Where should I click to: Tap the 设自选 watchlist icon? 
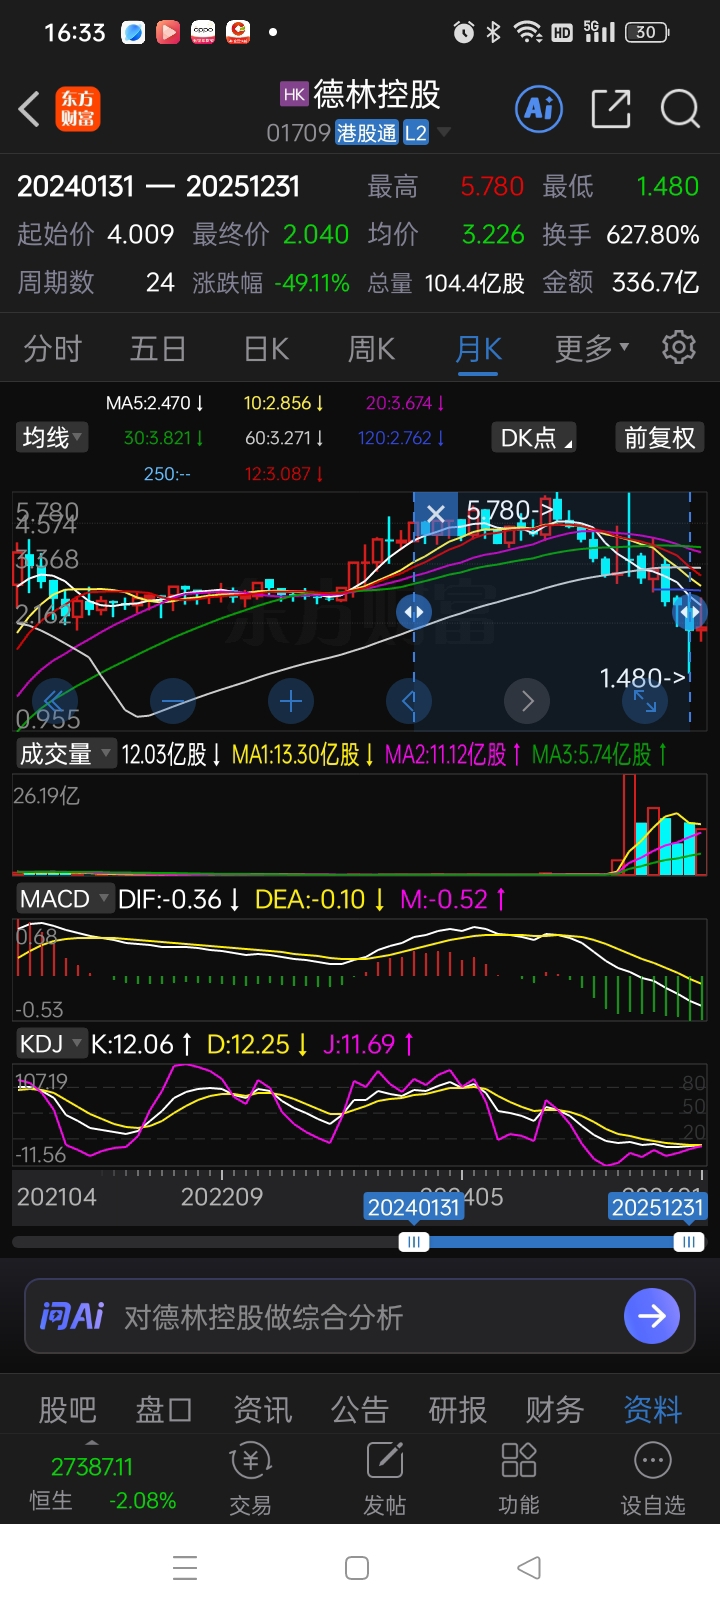(653, 1479)
